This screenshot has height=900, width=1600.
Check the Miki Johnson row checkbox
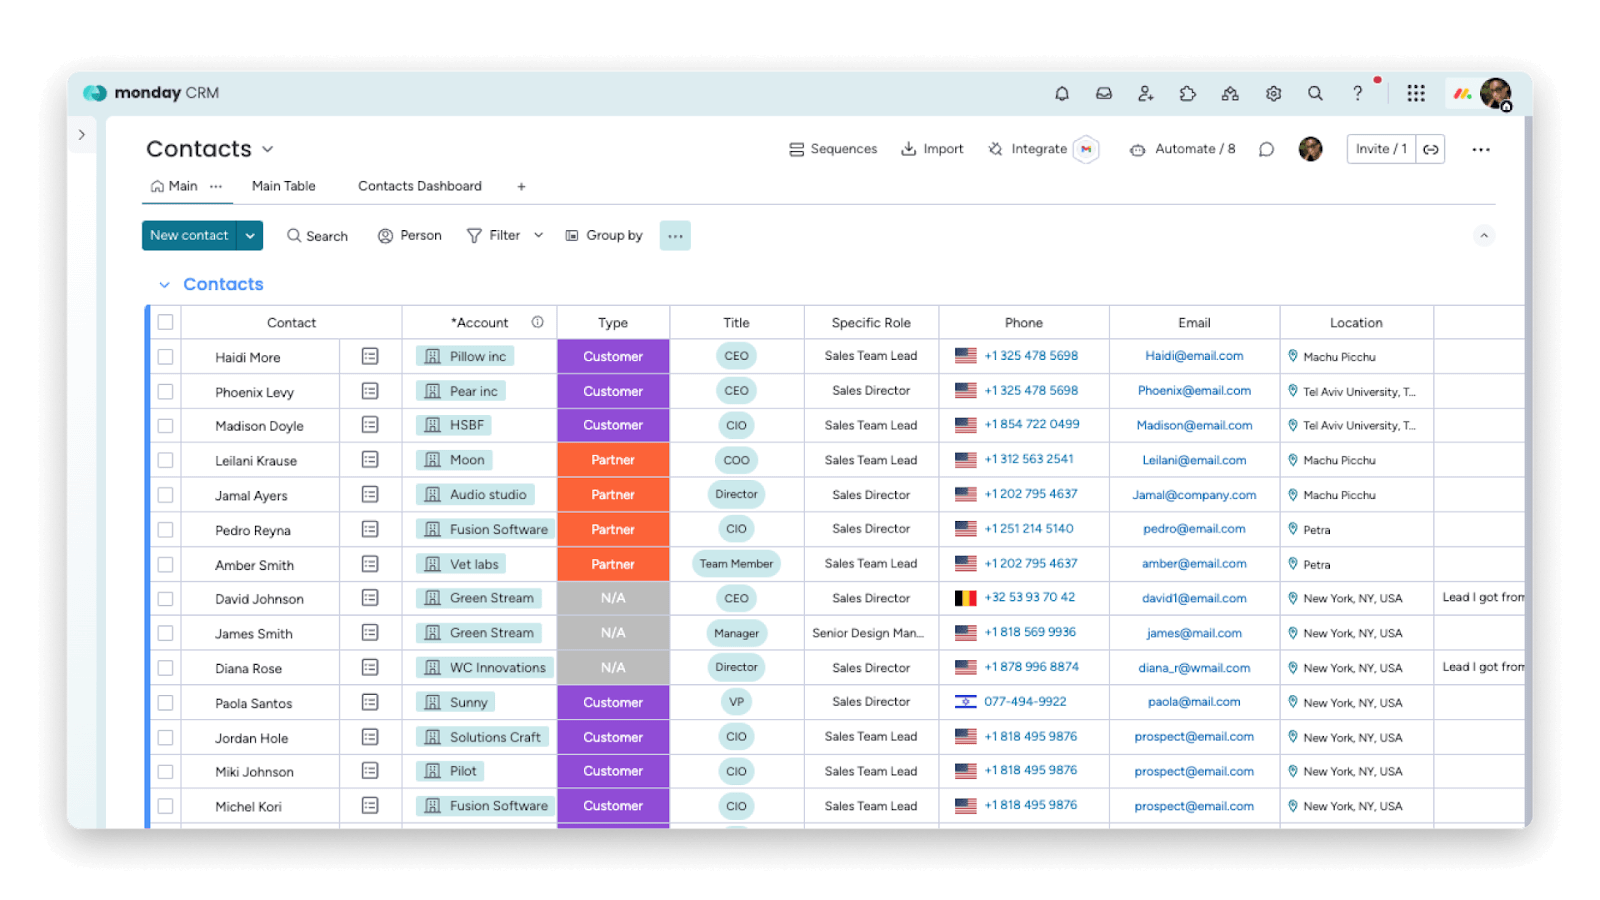coord(165,771)
